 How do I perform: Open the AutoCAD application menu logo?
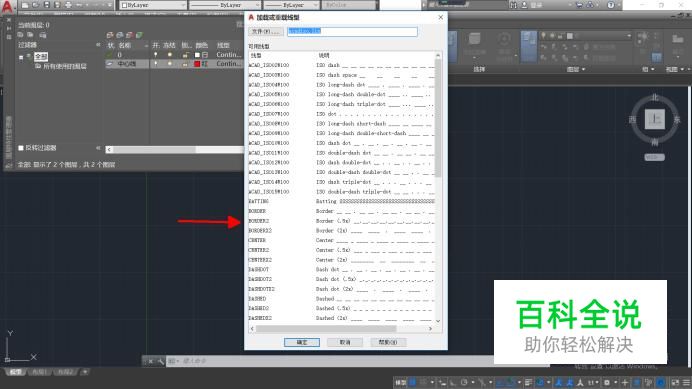(x=7, y=6)
